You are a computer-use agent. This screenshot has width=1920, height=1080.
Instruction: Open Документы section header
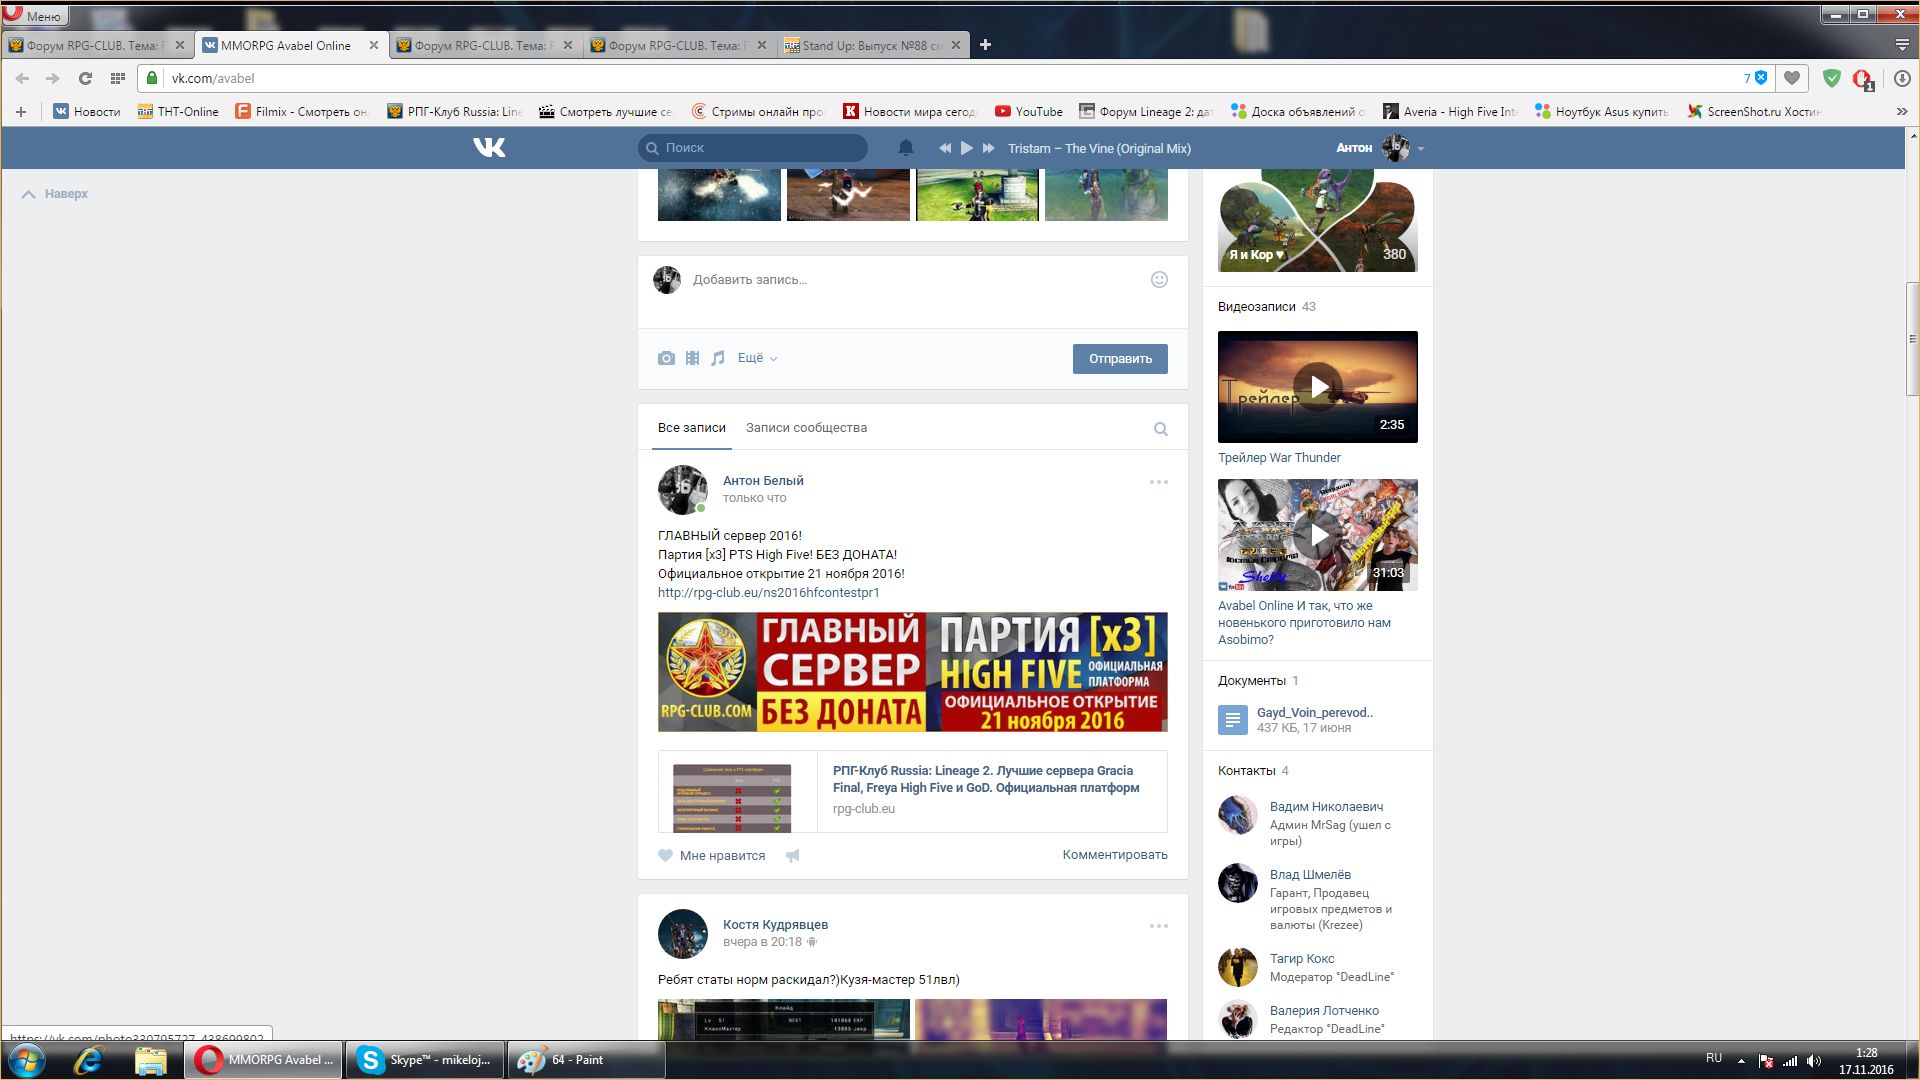tap(1251, 681)
